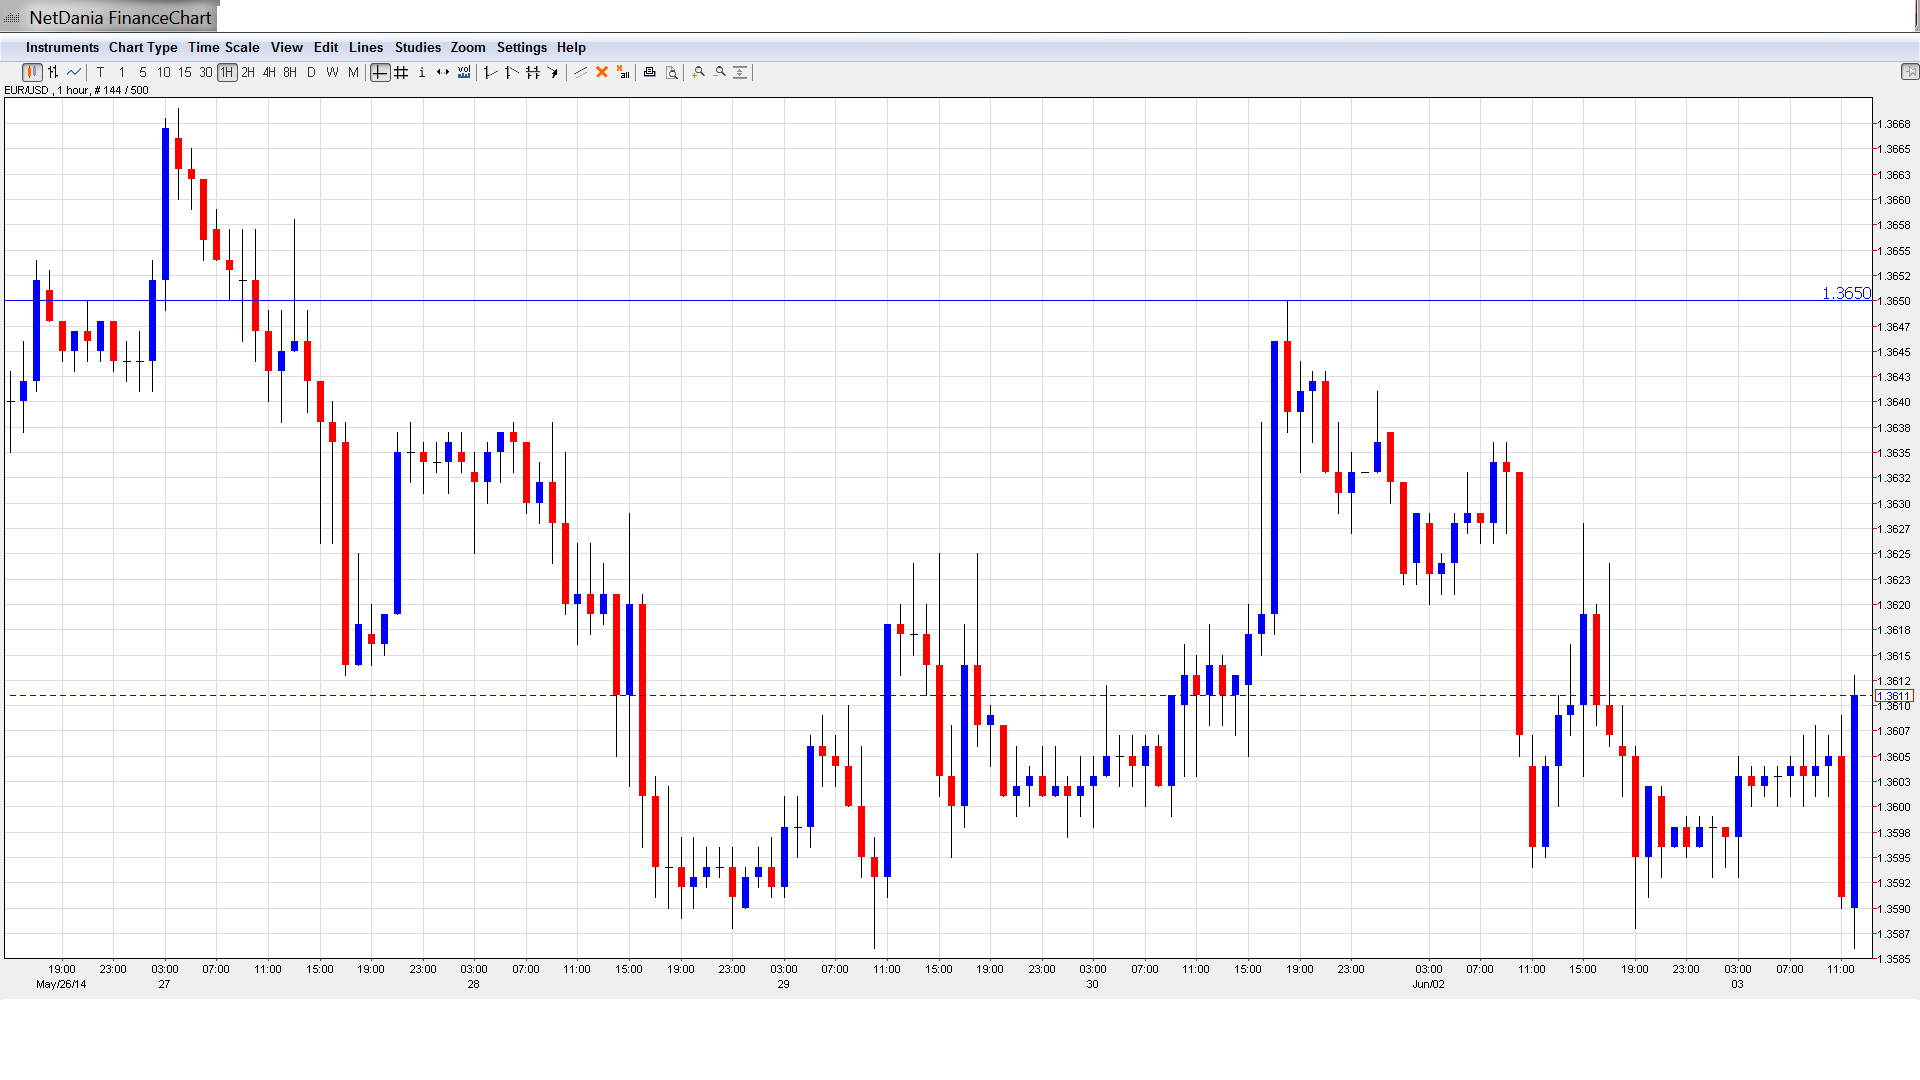Click the grey diagonal lines icon
Image resolution: width=1920 pixels, height=1080 pixels.
tap(580, 72)
